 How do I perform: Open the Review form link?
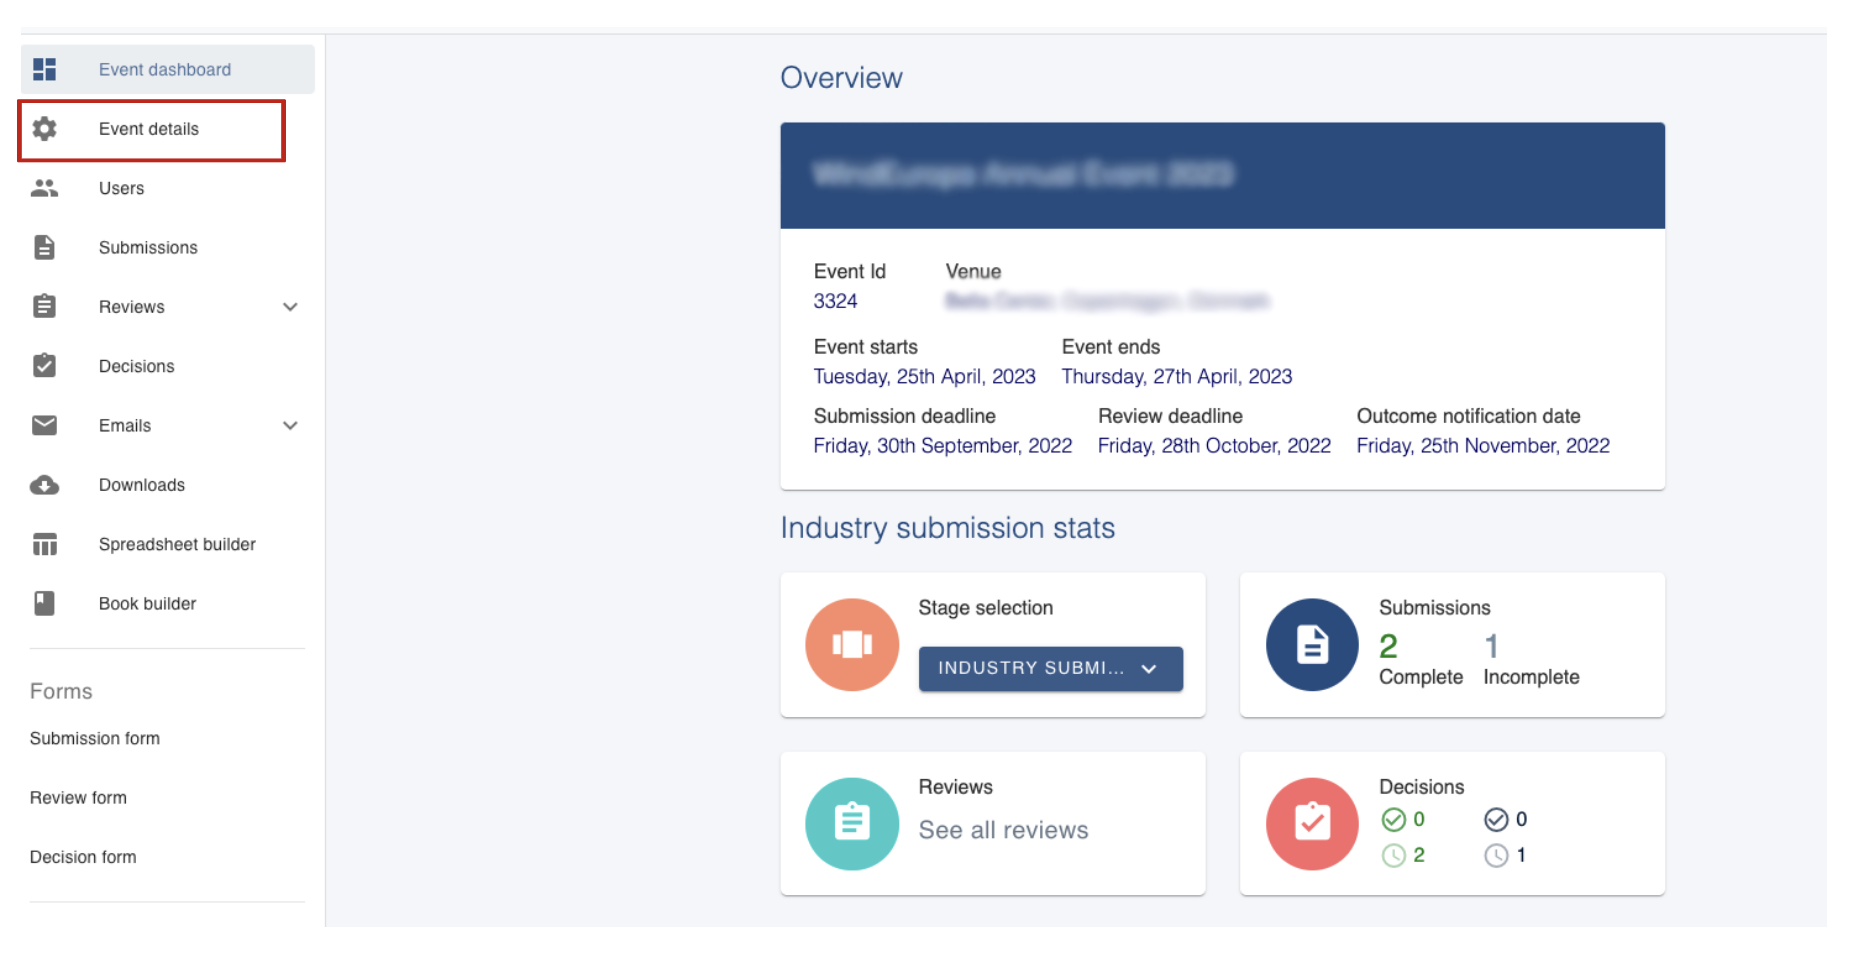[x=78, y=797]
